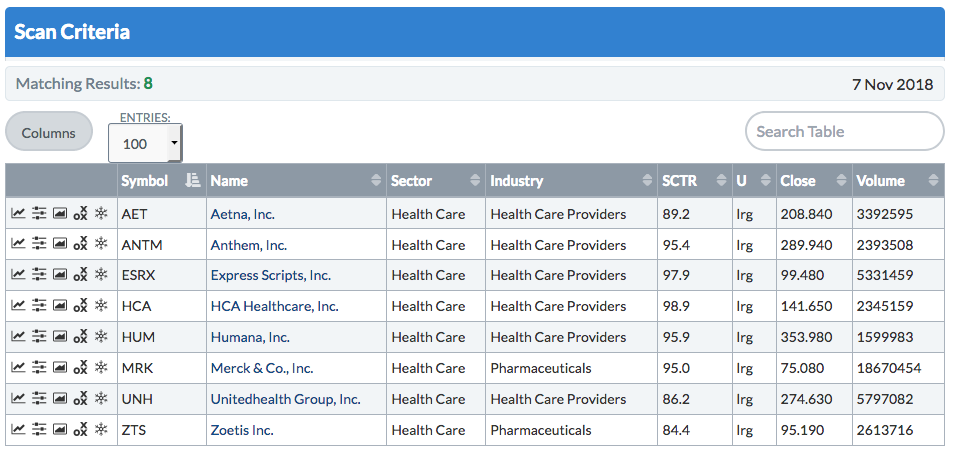The image size is (963, 458).
Task: Open the Humana, Inc. link
Action: pyautogui.click(x=250, y=338)
